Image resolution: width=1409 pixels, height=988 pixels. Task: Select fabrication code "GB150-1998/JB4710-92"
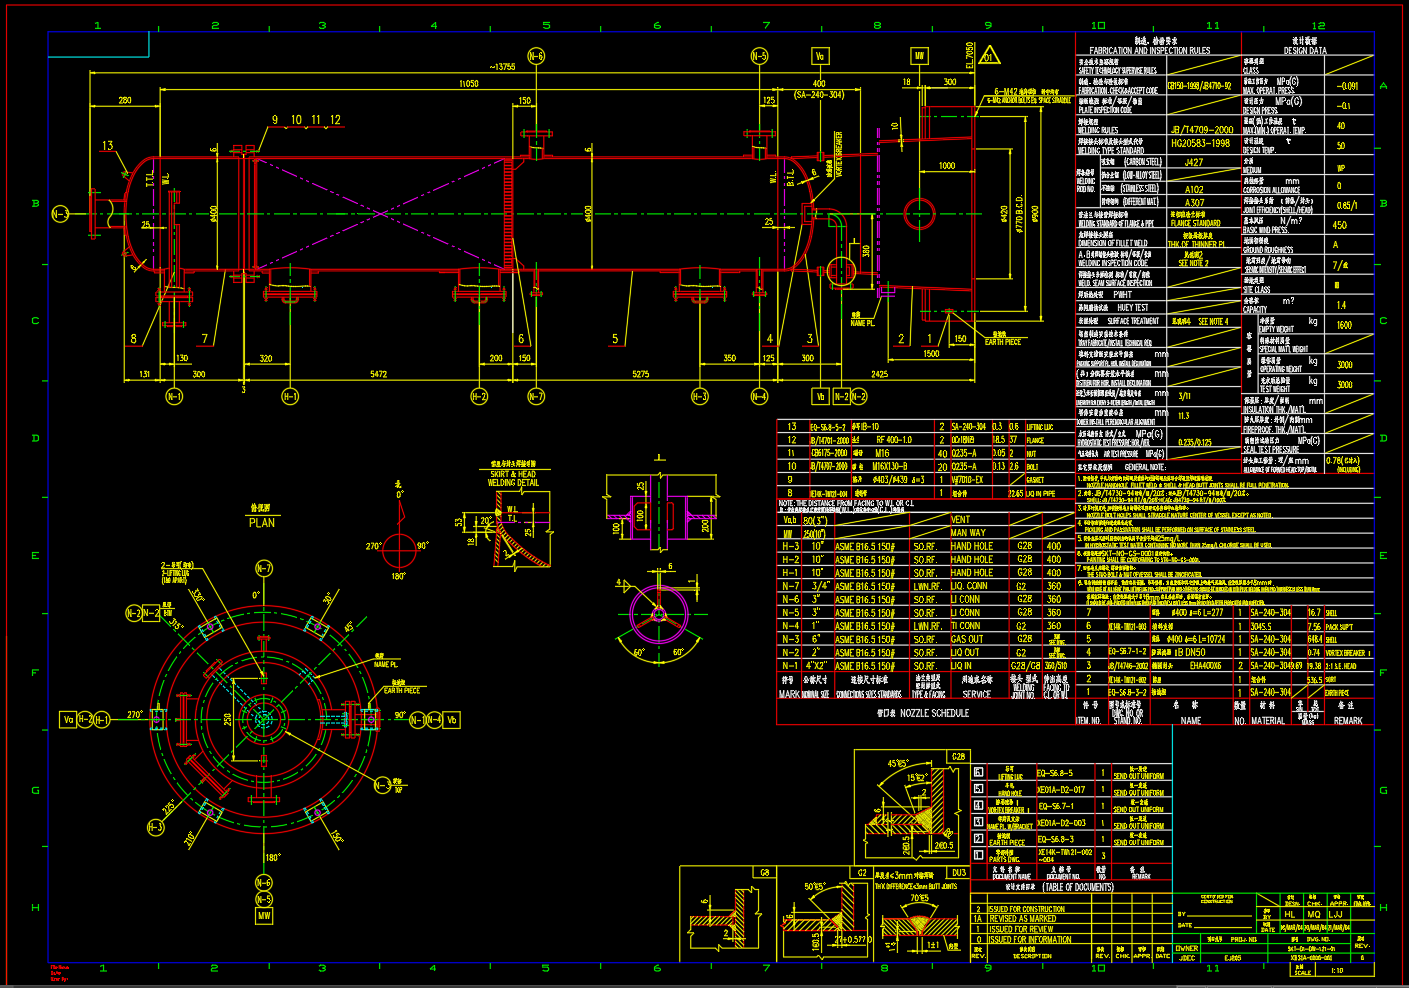[x=1199, y=86]
